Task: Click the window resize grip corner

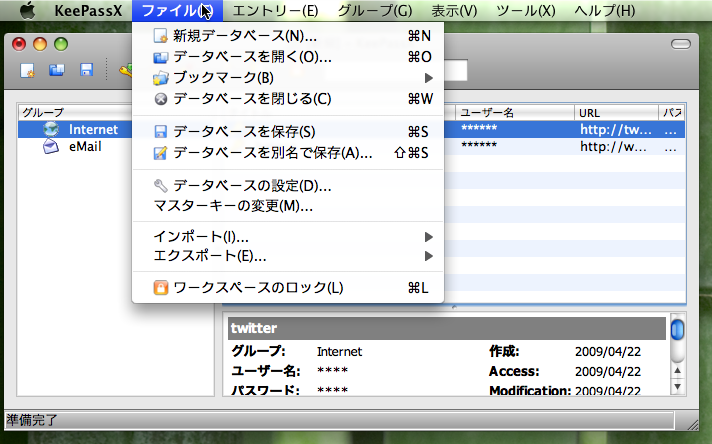Action: click(692, 423)
